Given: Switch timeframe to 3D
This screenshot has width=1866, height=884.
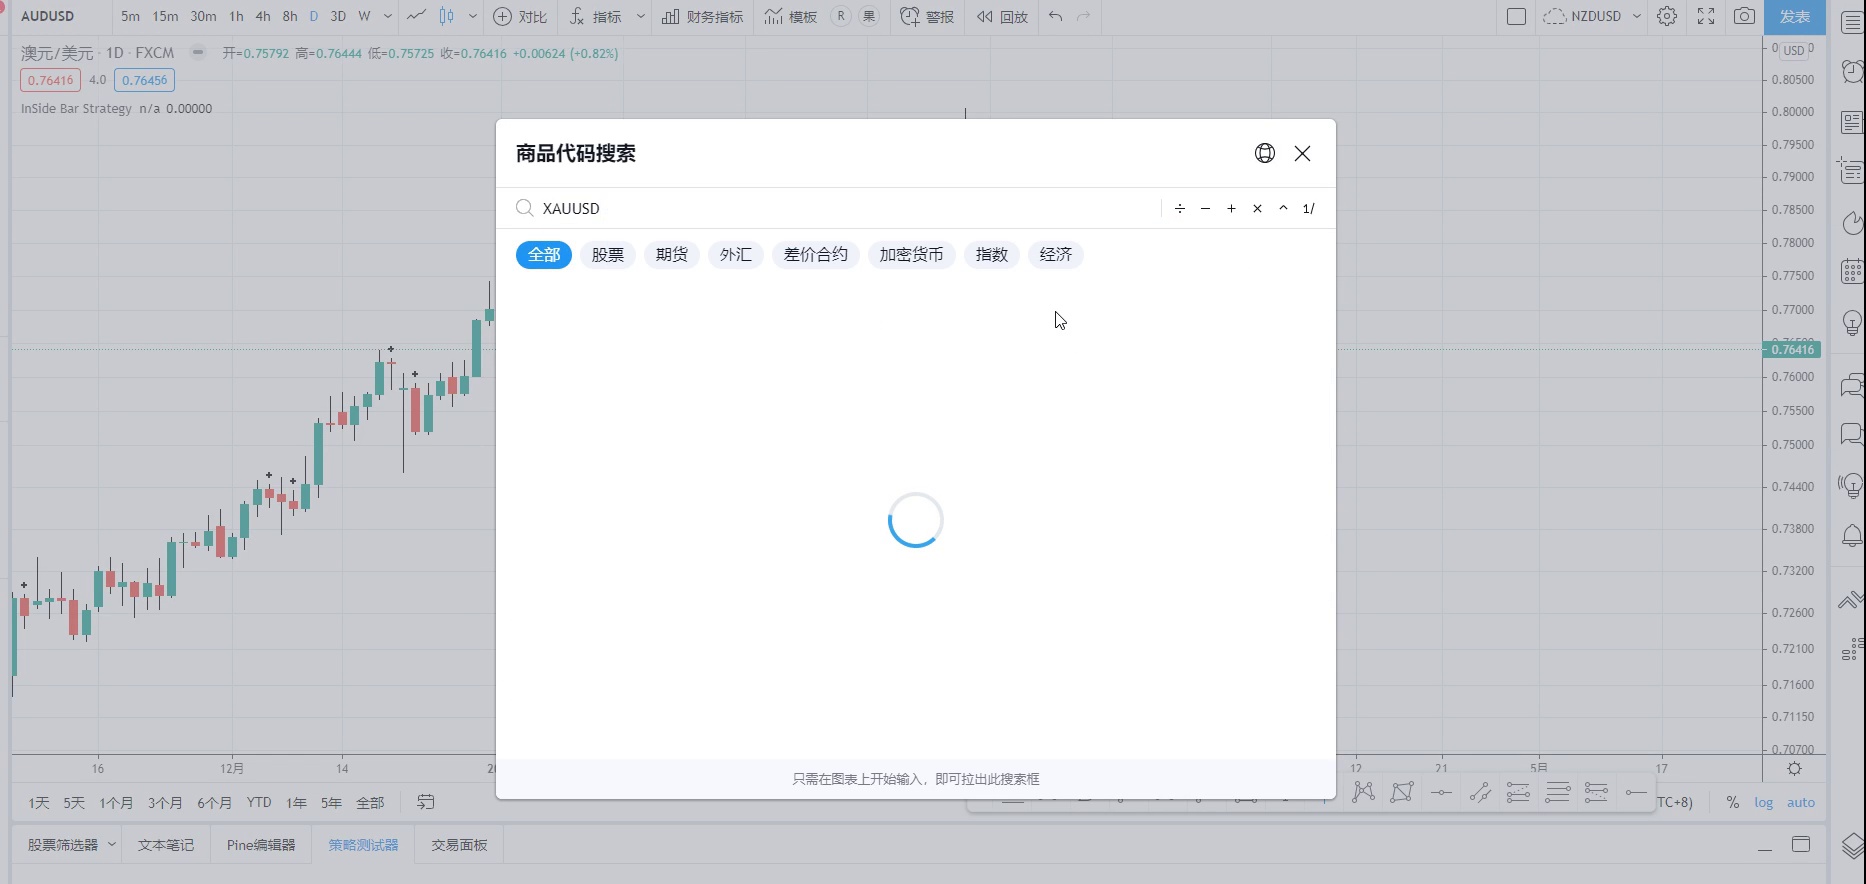Looking at the screenshot, I should (338, 16).
